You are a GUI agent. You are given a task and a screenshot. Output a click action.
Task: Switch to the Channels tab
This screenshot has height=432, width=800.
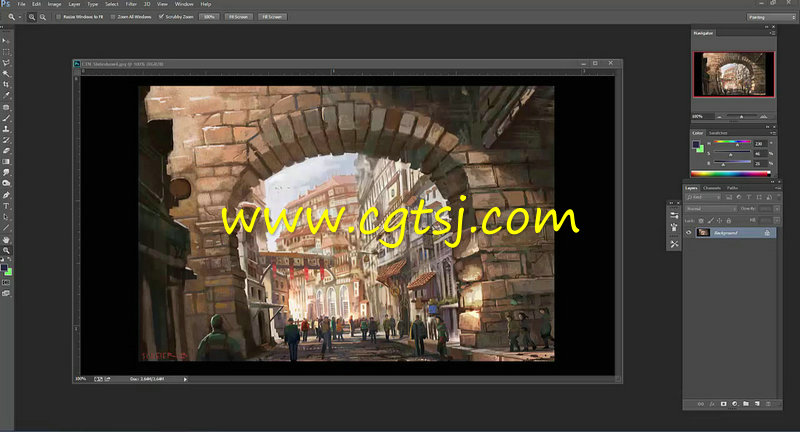712,188
